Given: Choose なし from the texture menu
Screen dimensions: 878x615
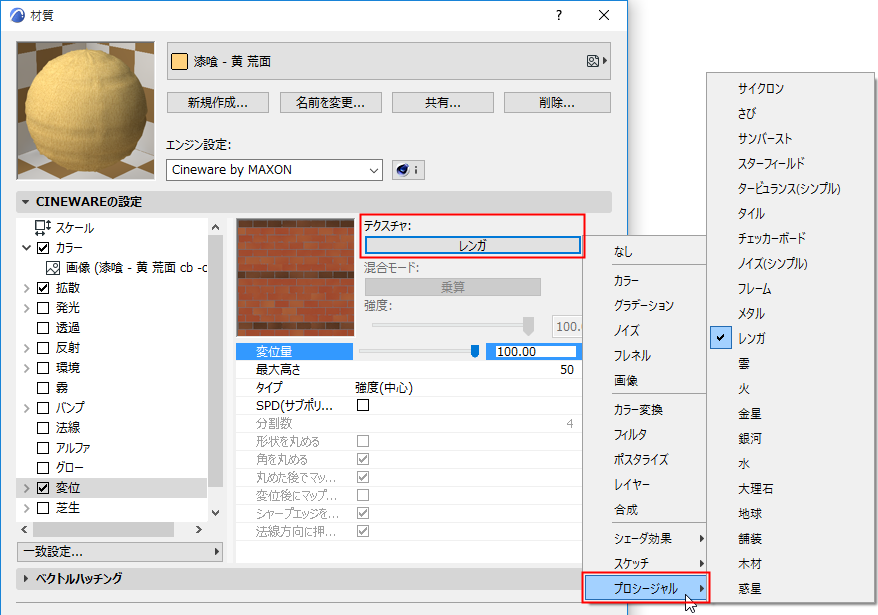Looking at the screenshot, I should 645,252.
